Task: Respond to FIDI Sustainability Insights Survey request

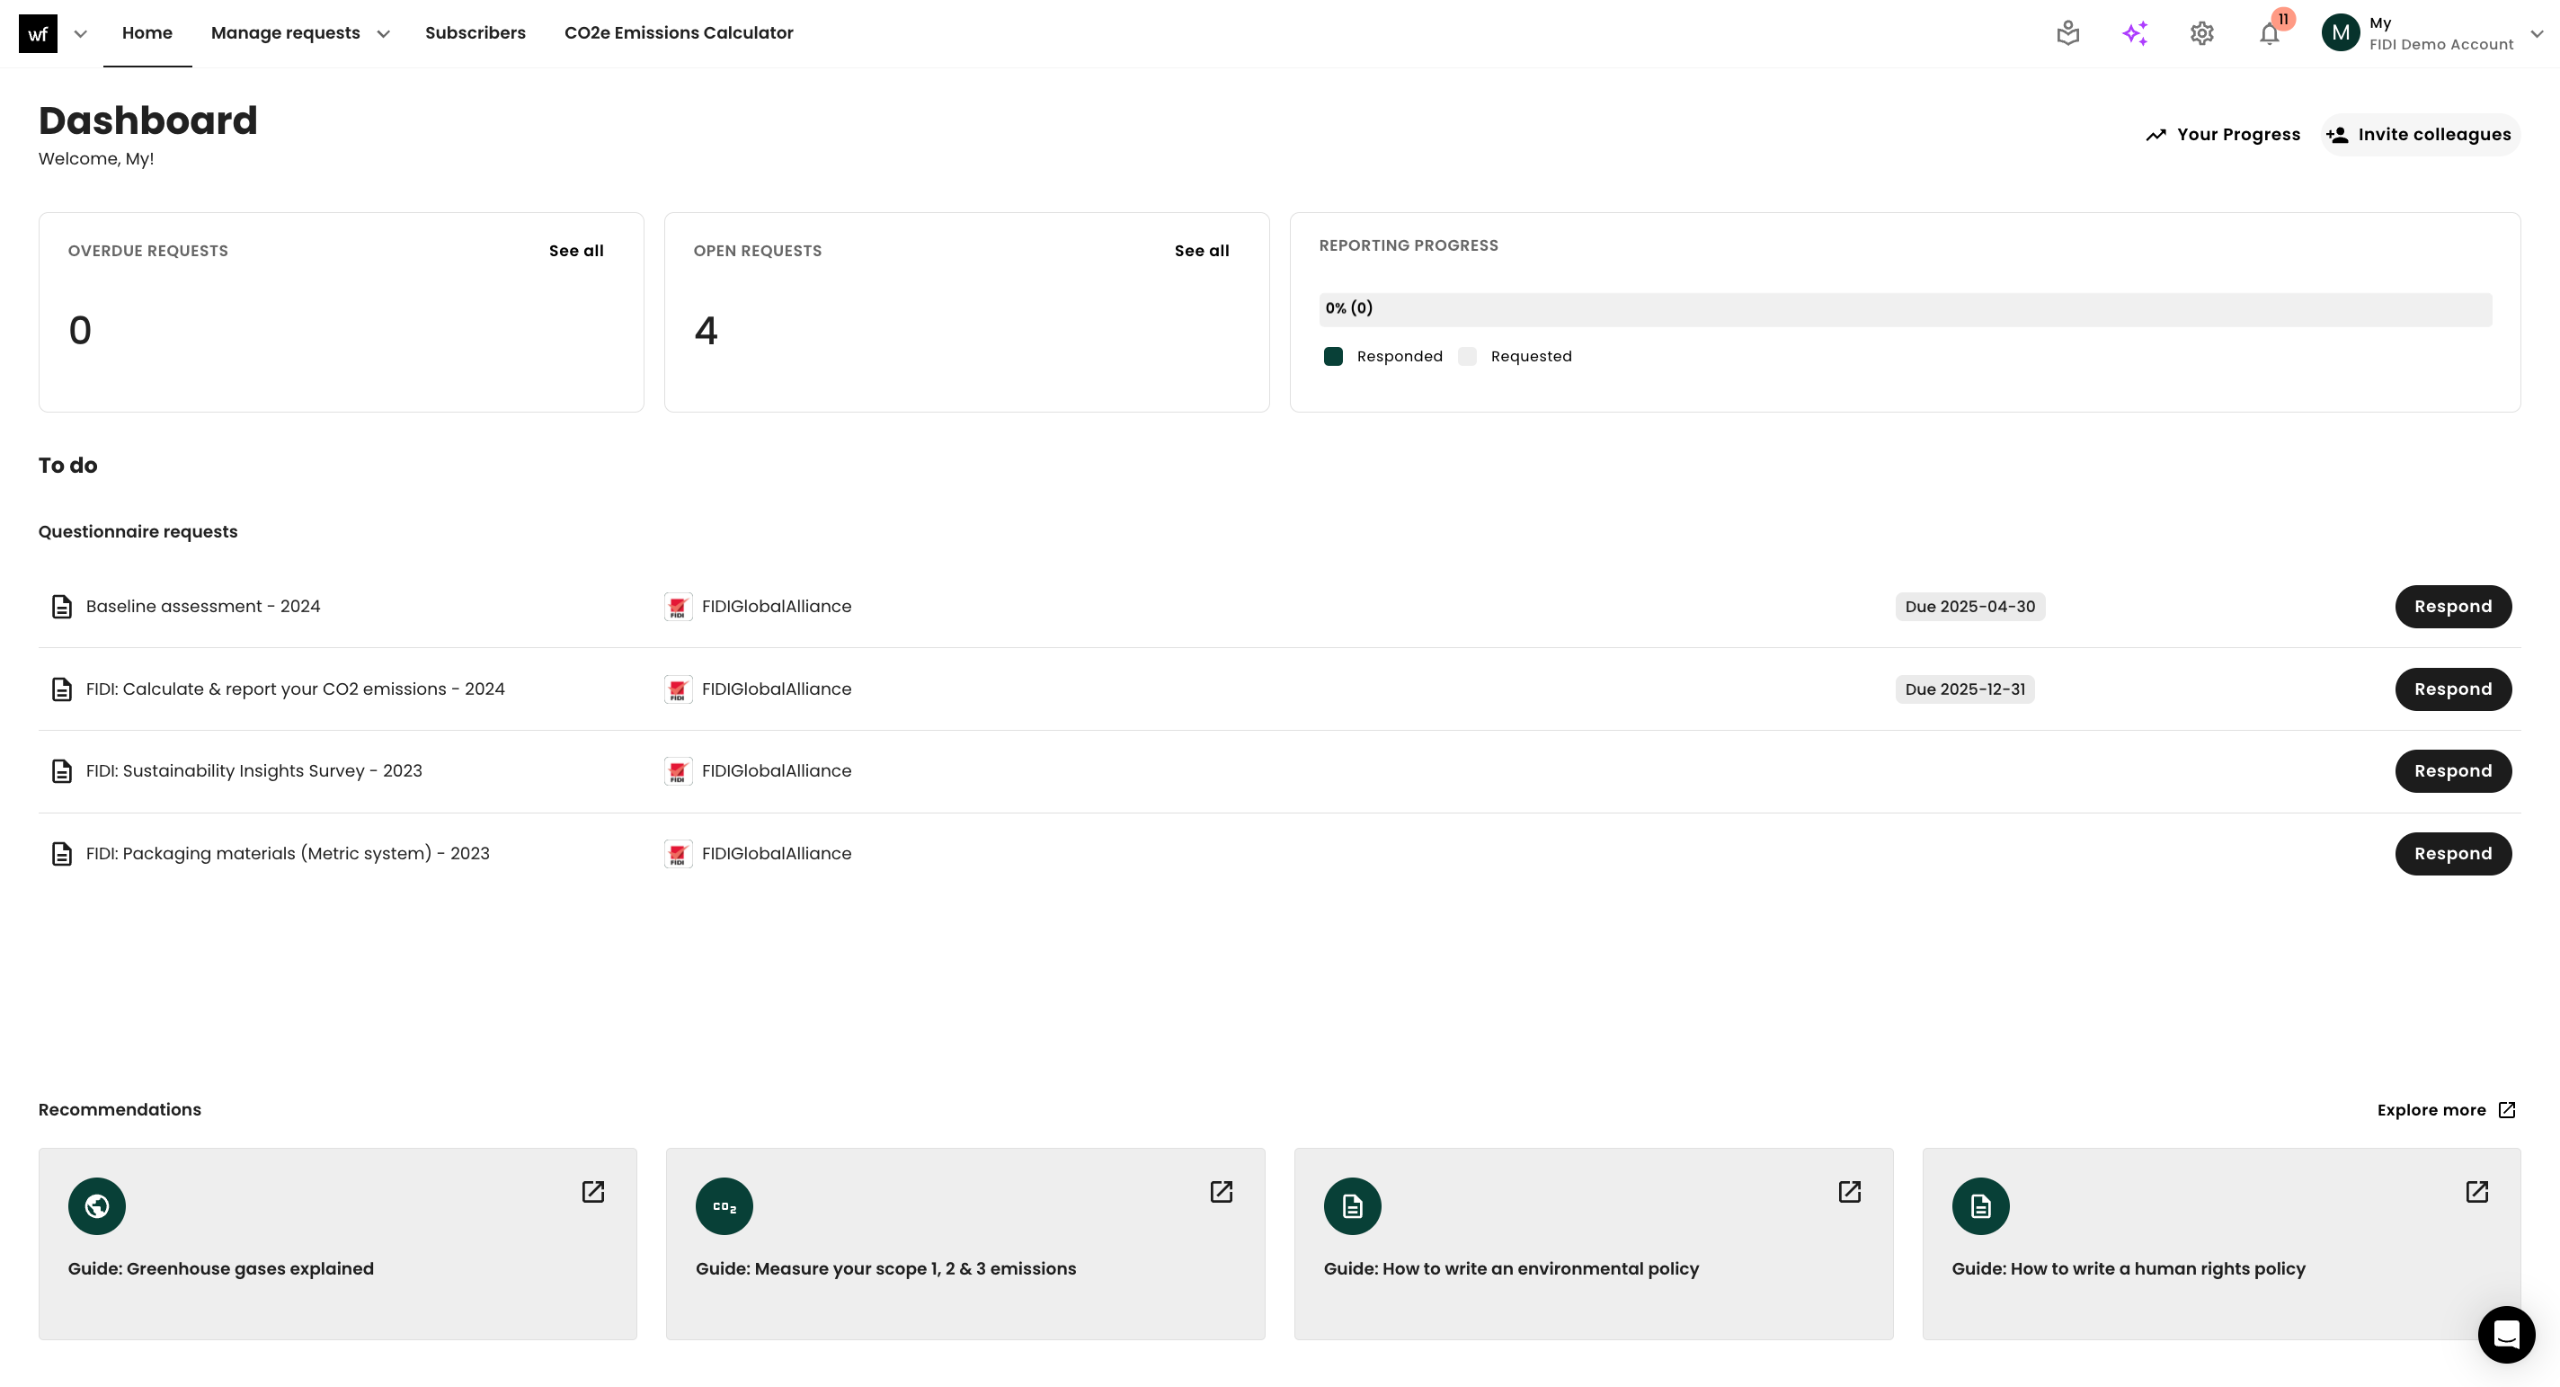Action: pyautogui.click(x=2452, y=771)
